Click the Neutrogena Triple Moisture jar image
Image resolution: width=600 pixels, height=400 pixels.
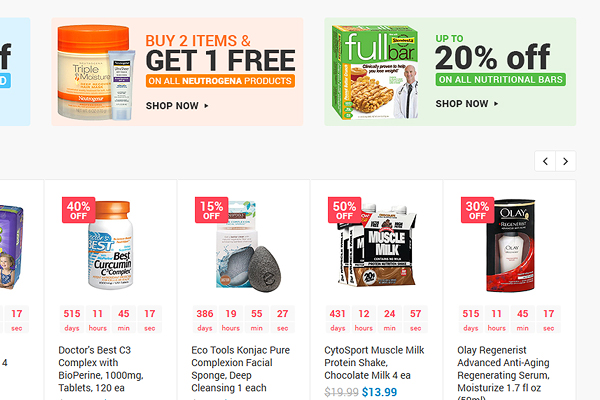[96, 72]
